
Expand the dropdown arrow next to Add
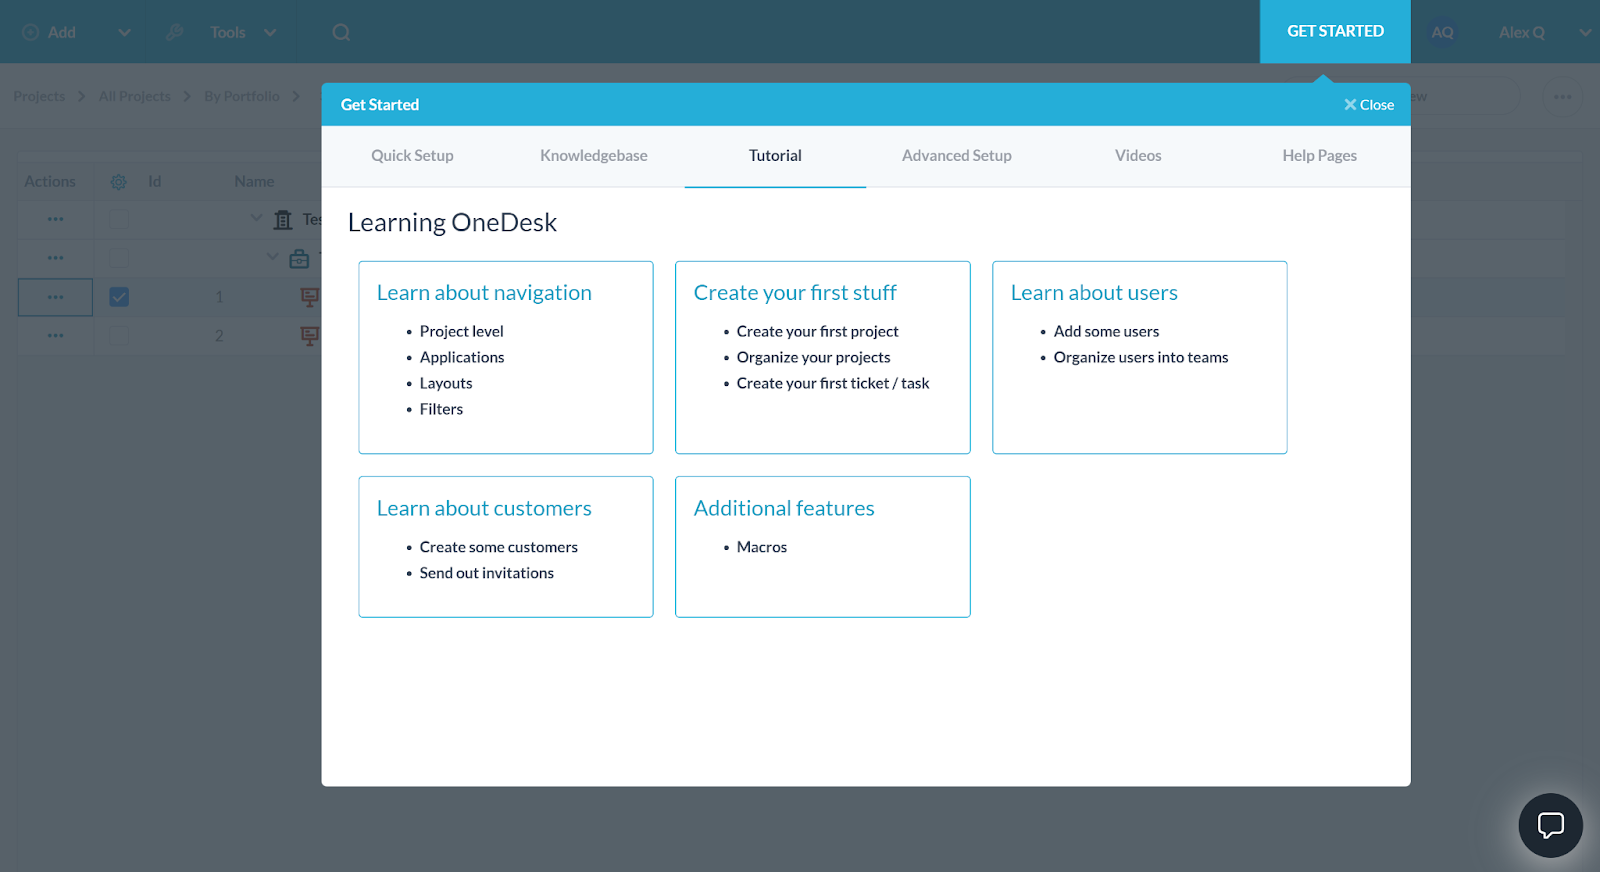pyautogui.click(x=124, y=32)
